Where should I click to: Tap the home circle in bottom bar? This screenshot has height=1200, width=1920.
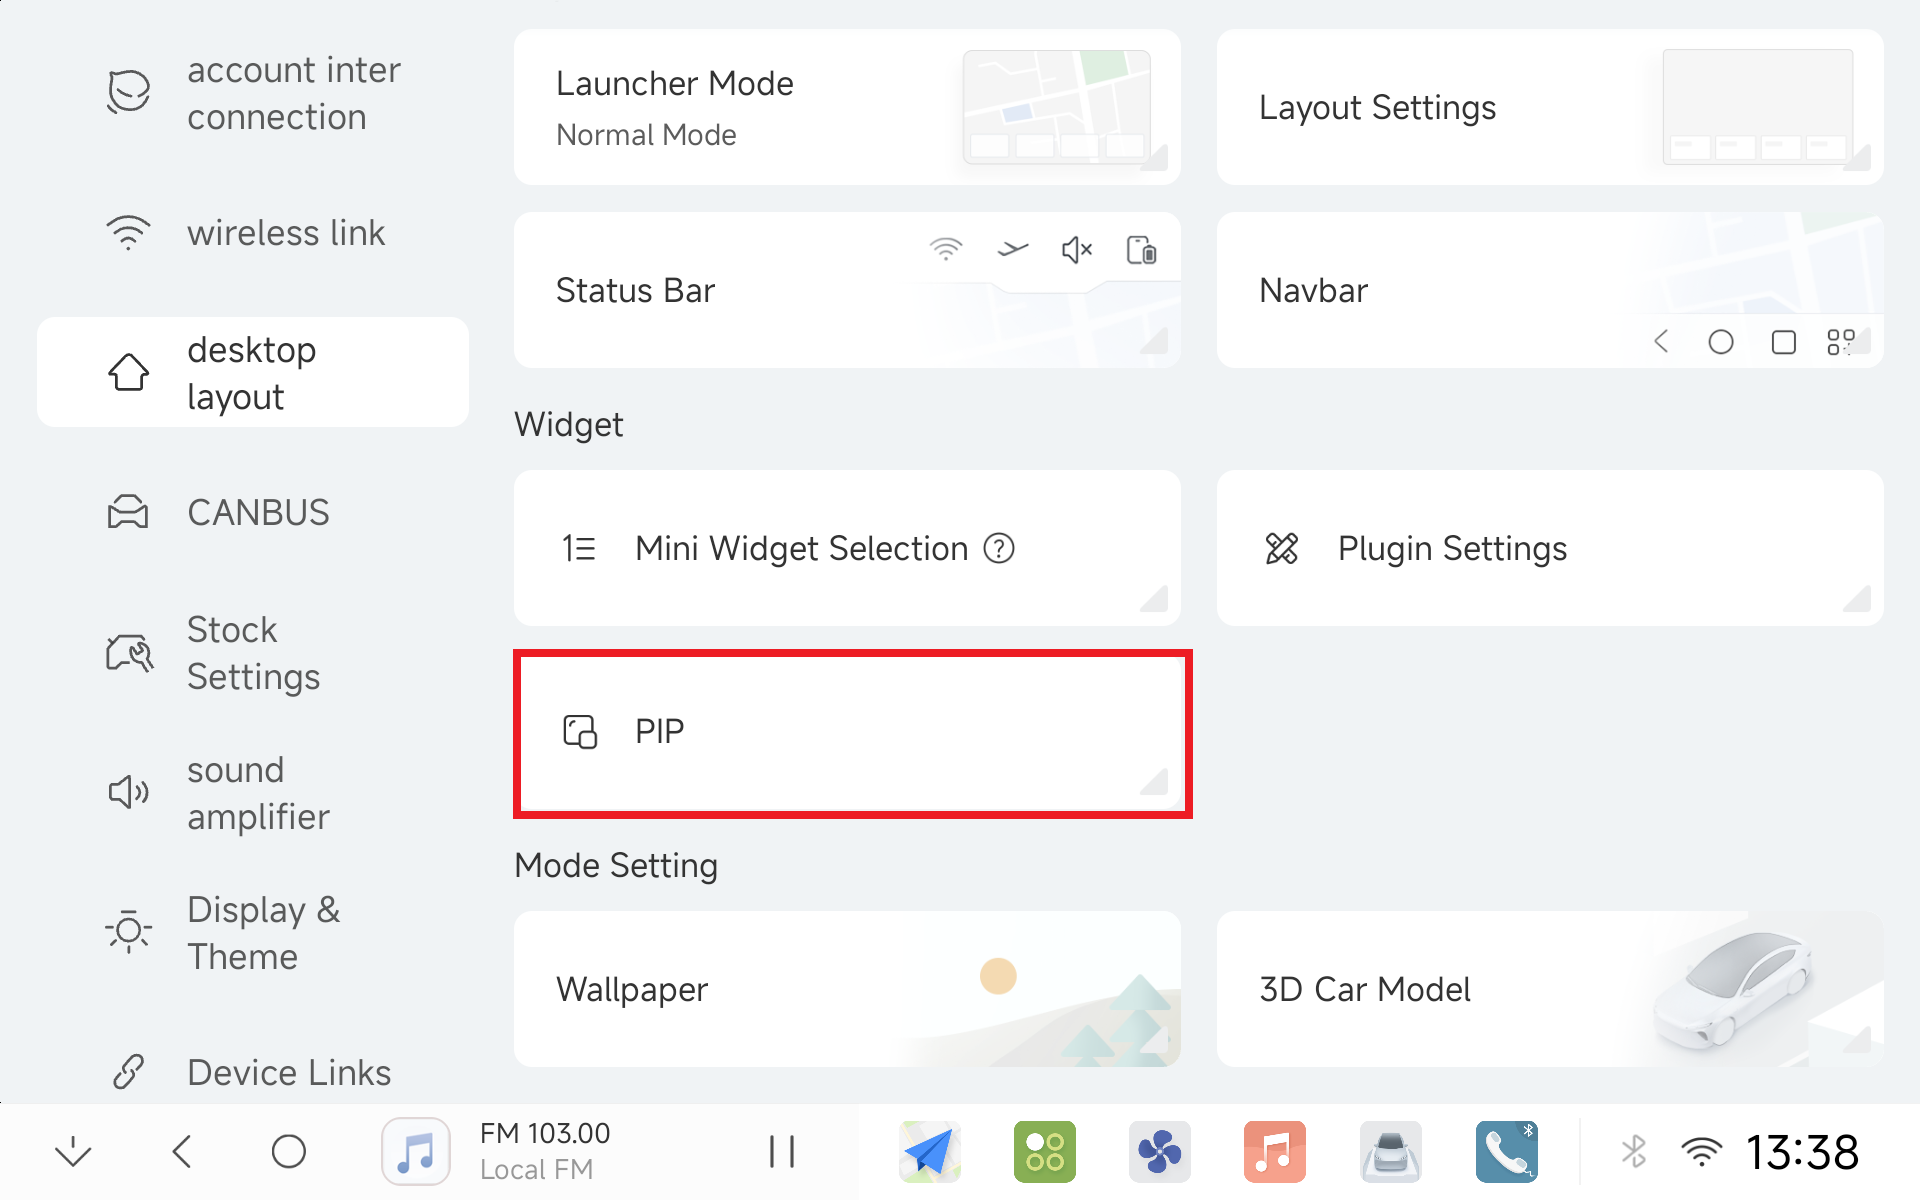click(x=289, y=1152)
